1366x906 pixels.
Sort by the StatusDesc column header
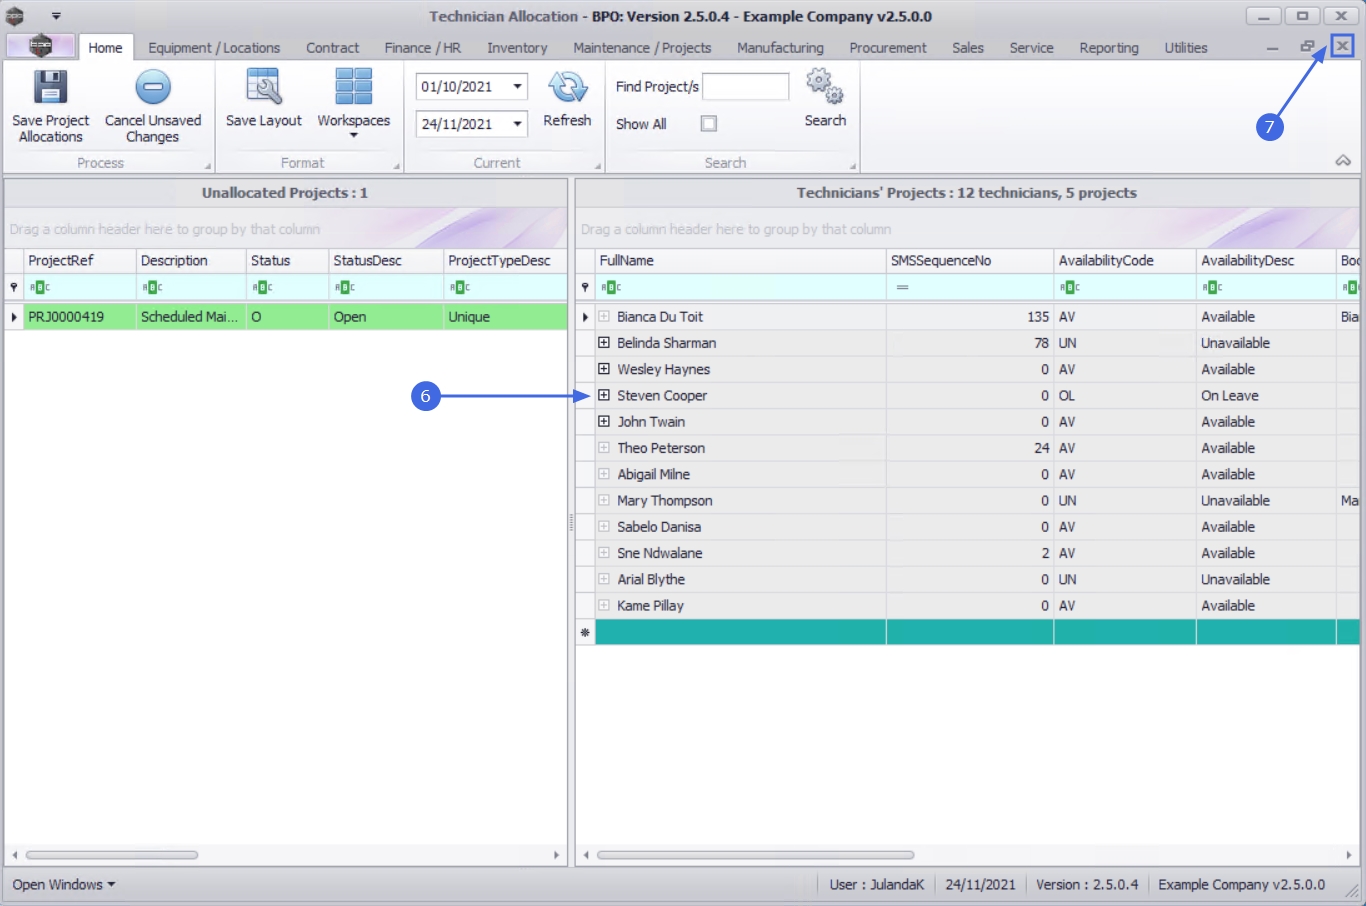[386, 261]
